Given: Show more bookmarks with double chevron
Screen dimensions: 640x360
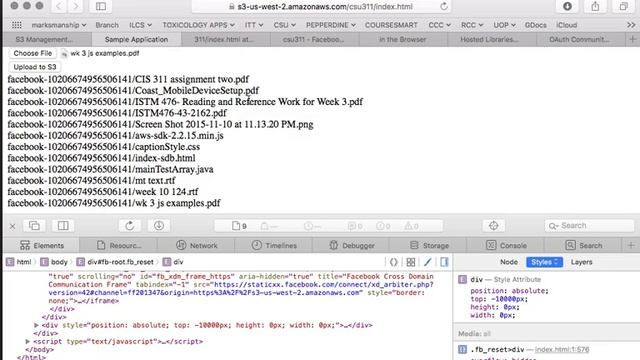Looking at the screenshot, I should coord(631,25).
